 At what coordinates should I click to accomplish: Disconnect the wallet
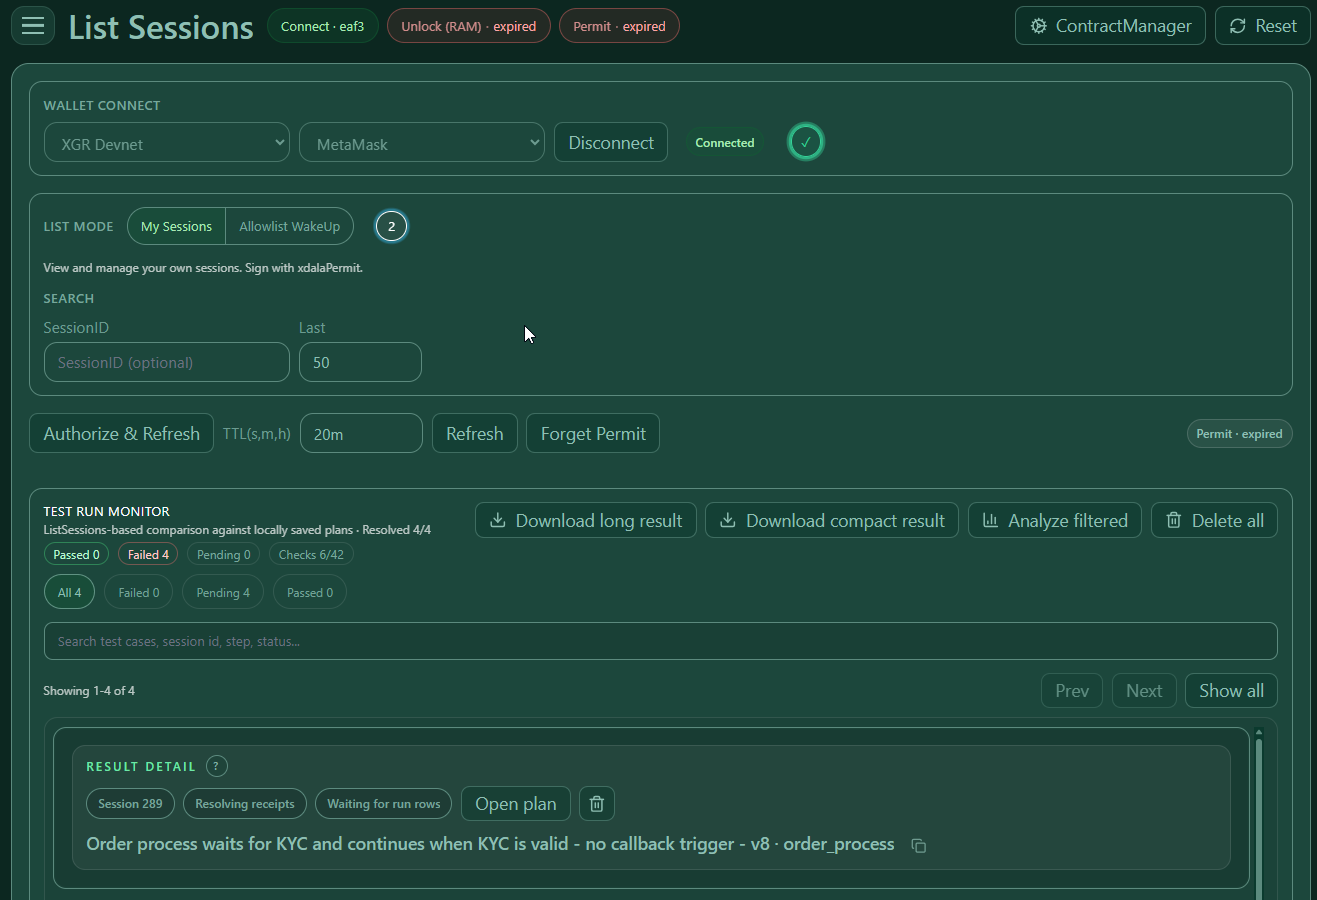[x=611, y=143]
